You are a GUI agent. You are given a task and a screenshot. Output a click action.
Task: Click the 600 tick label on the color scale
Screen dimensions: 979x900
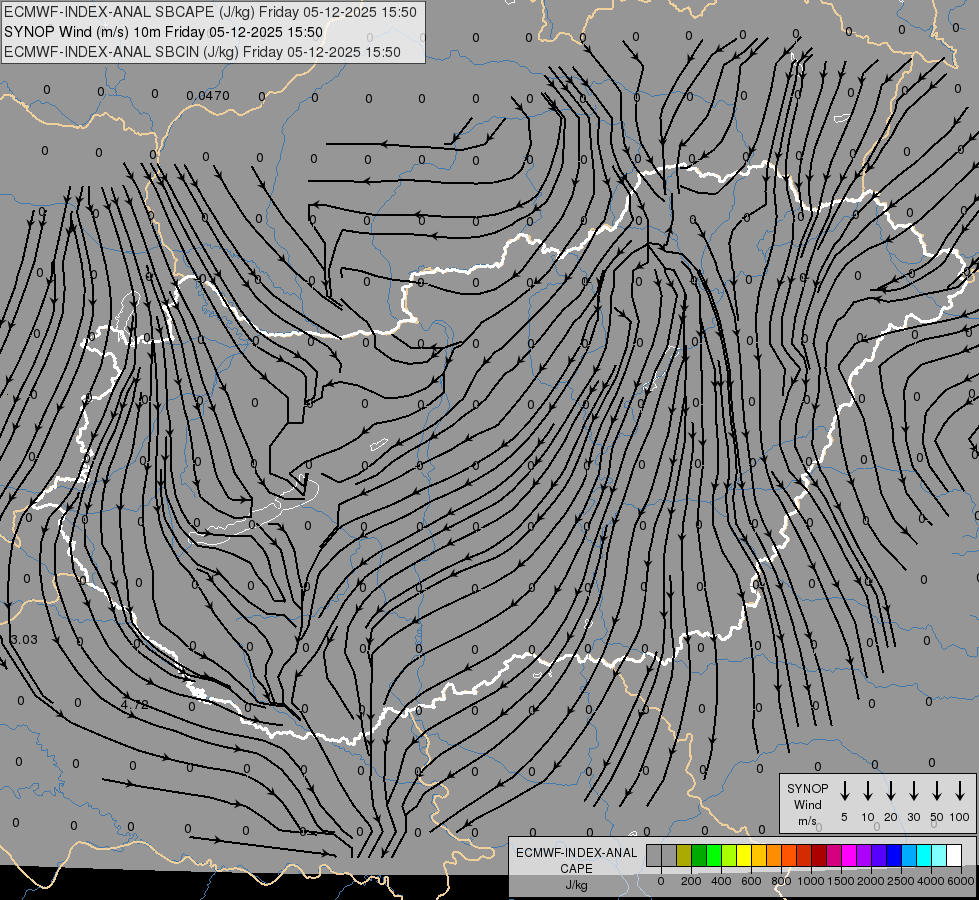(751, 881)
